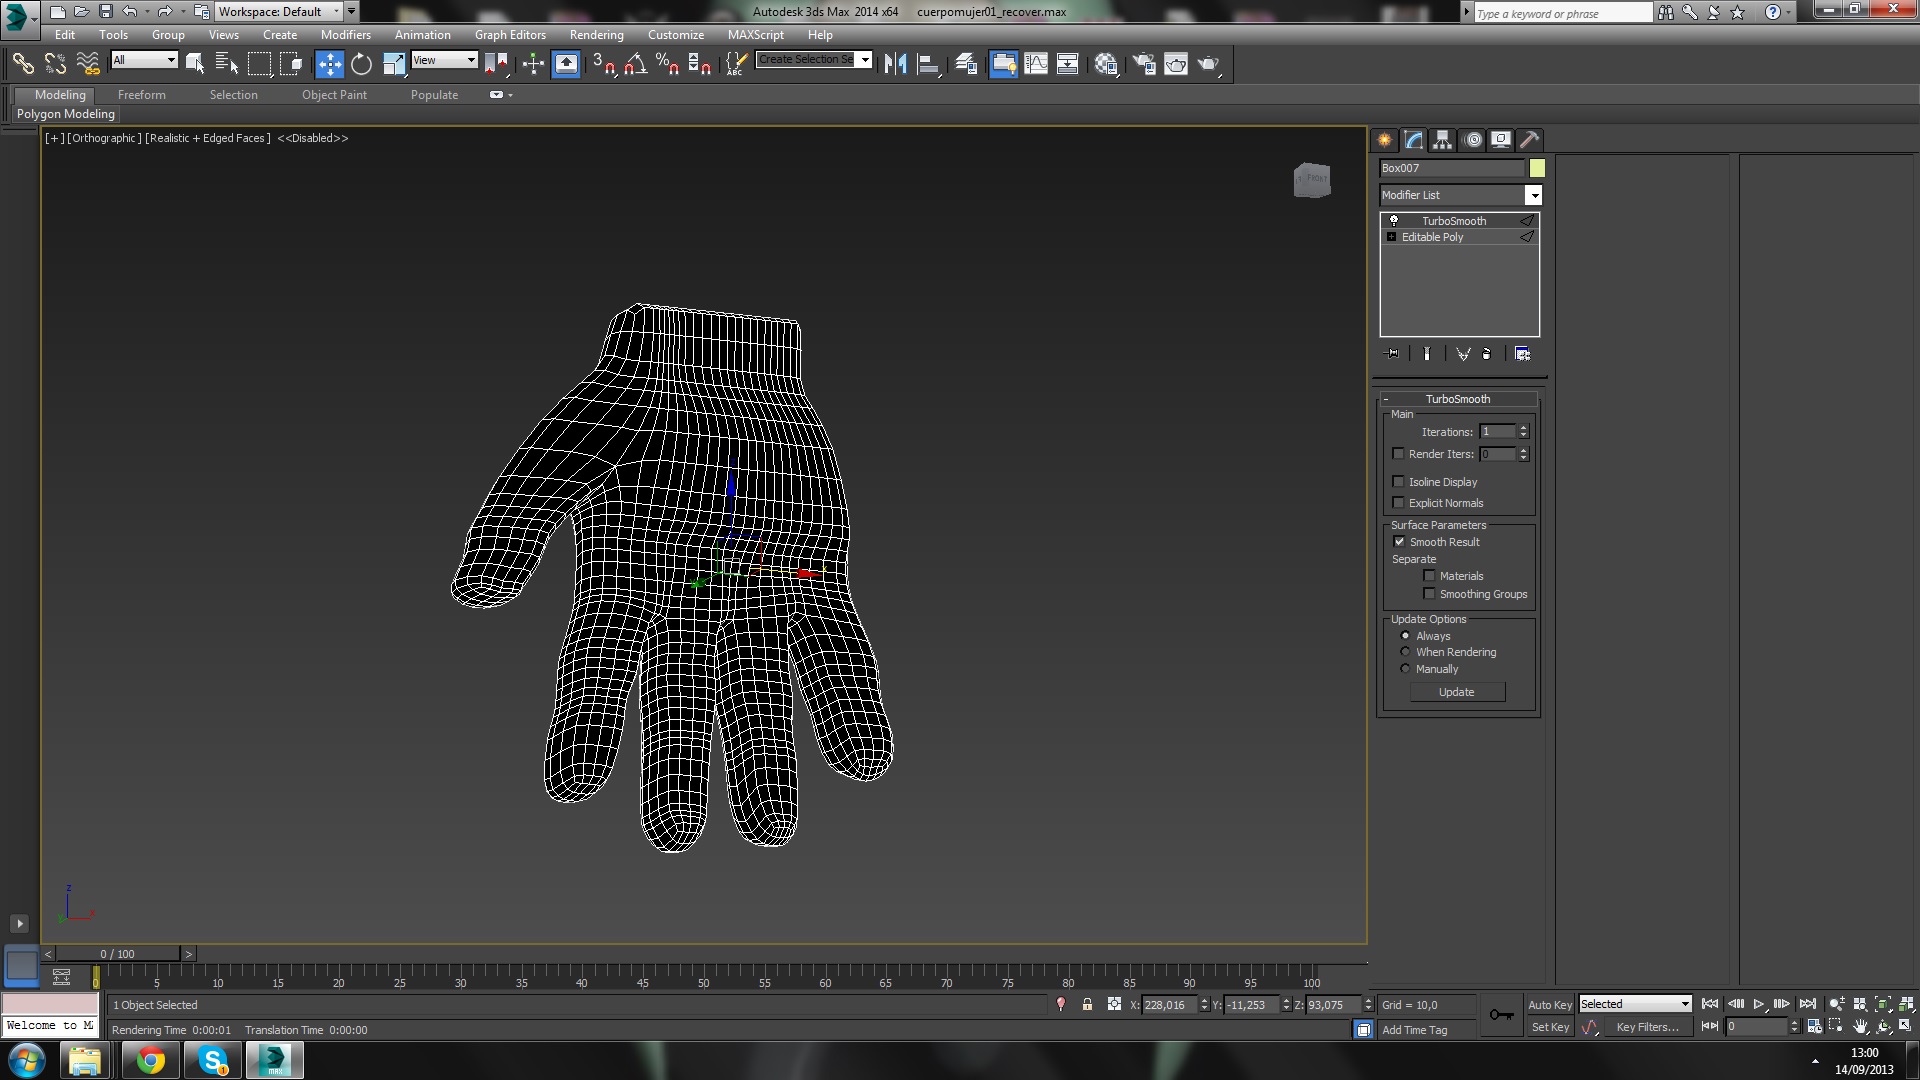
Task: Select the When Rendering radio option
Action: pyautogui.click(x=1405, y=652)
